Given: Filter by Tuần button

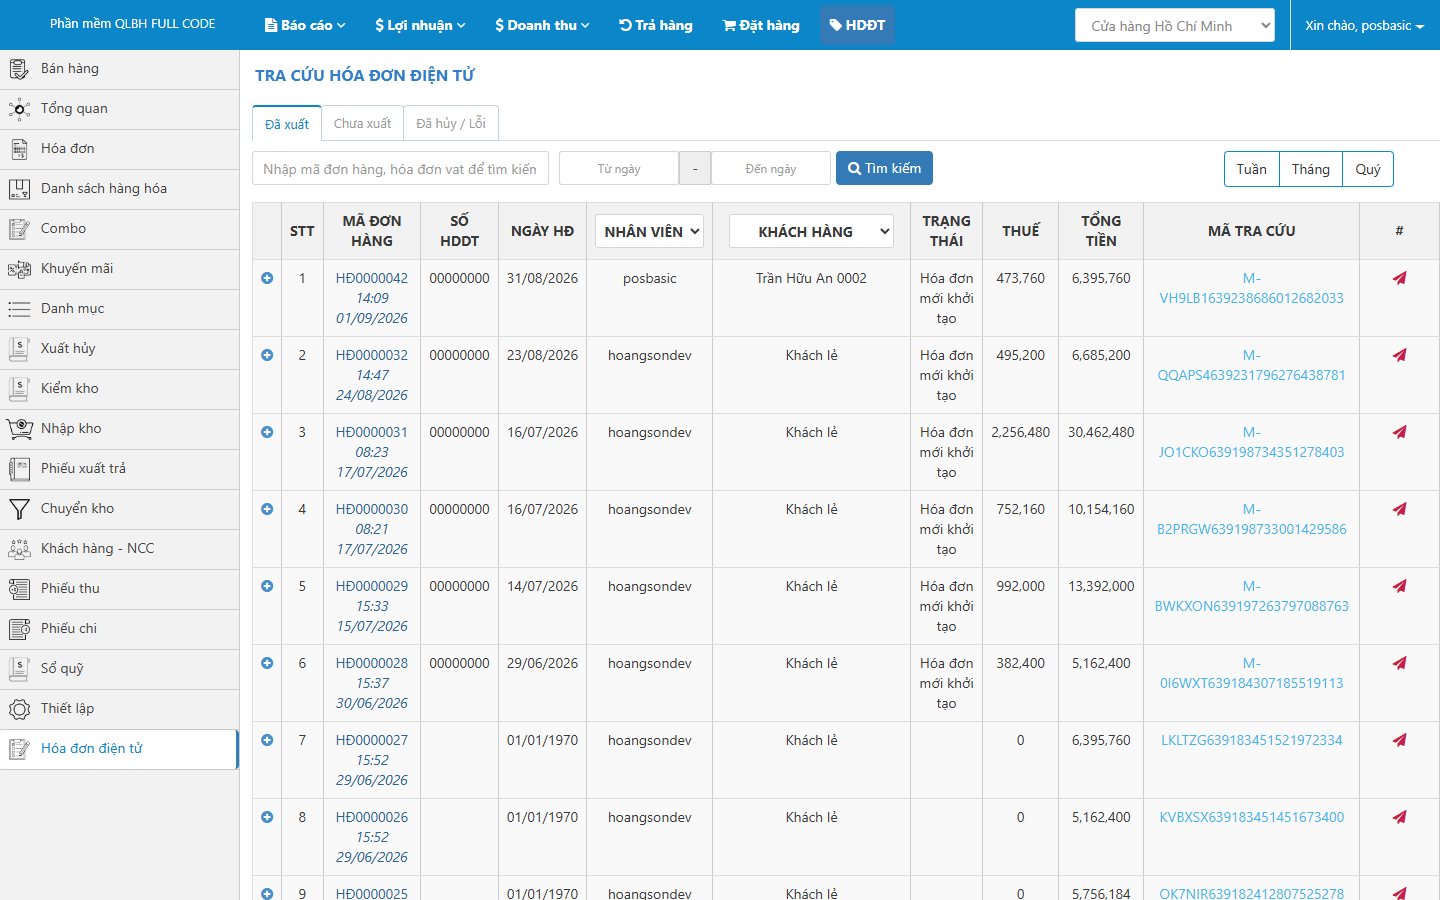Looking at the screenshot, I should tap(1251, 169).
